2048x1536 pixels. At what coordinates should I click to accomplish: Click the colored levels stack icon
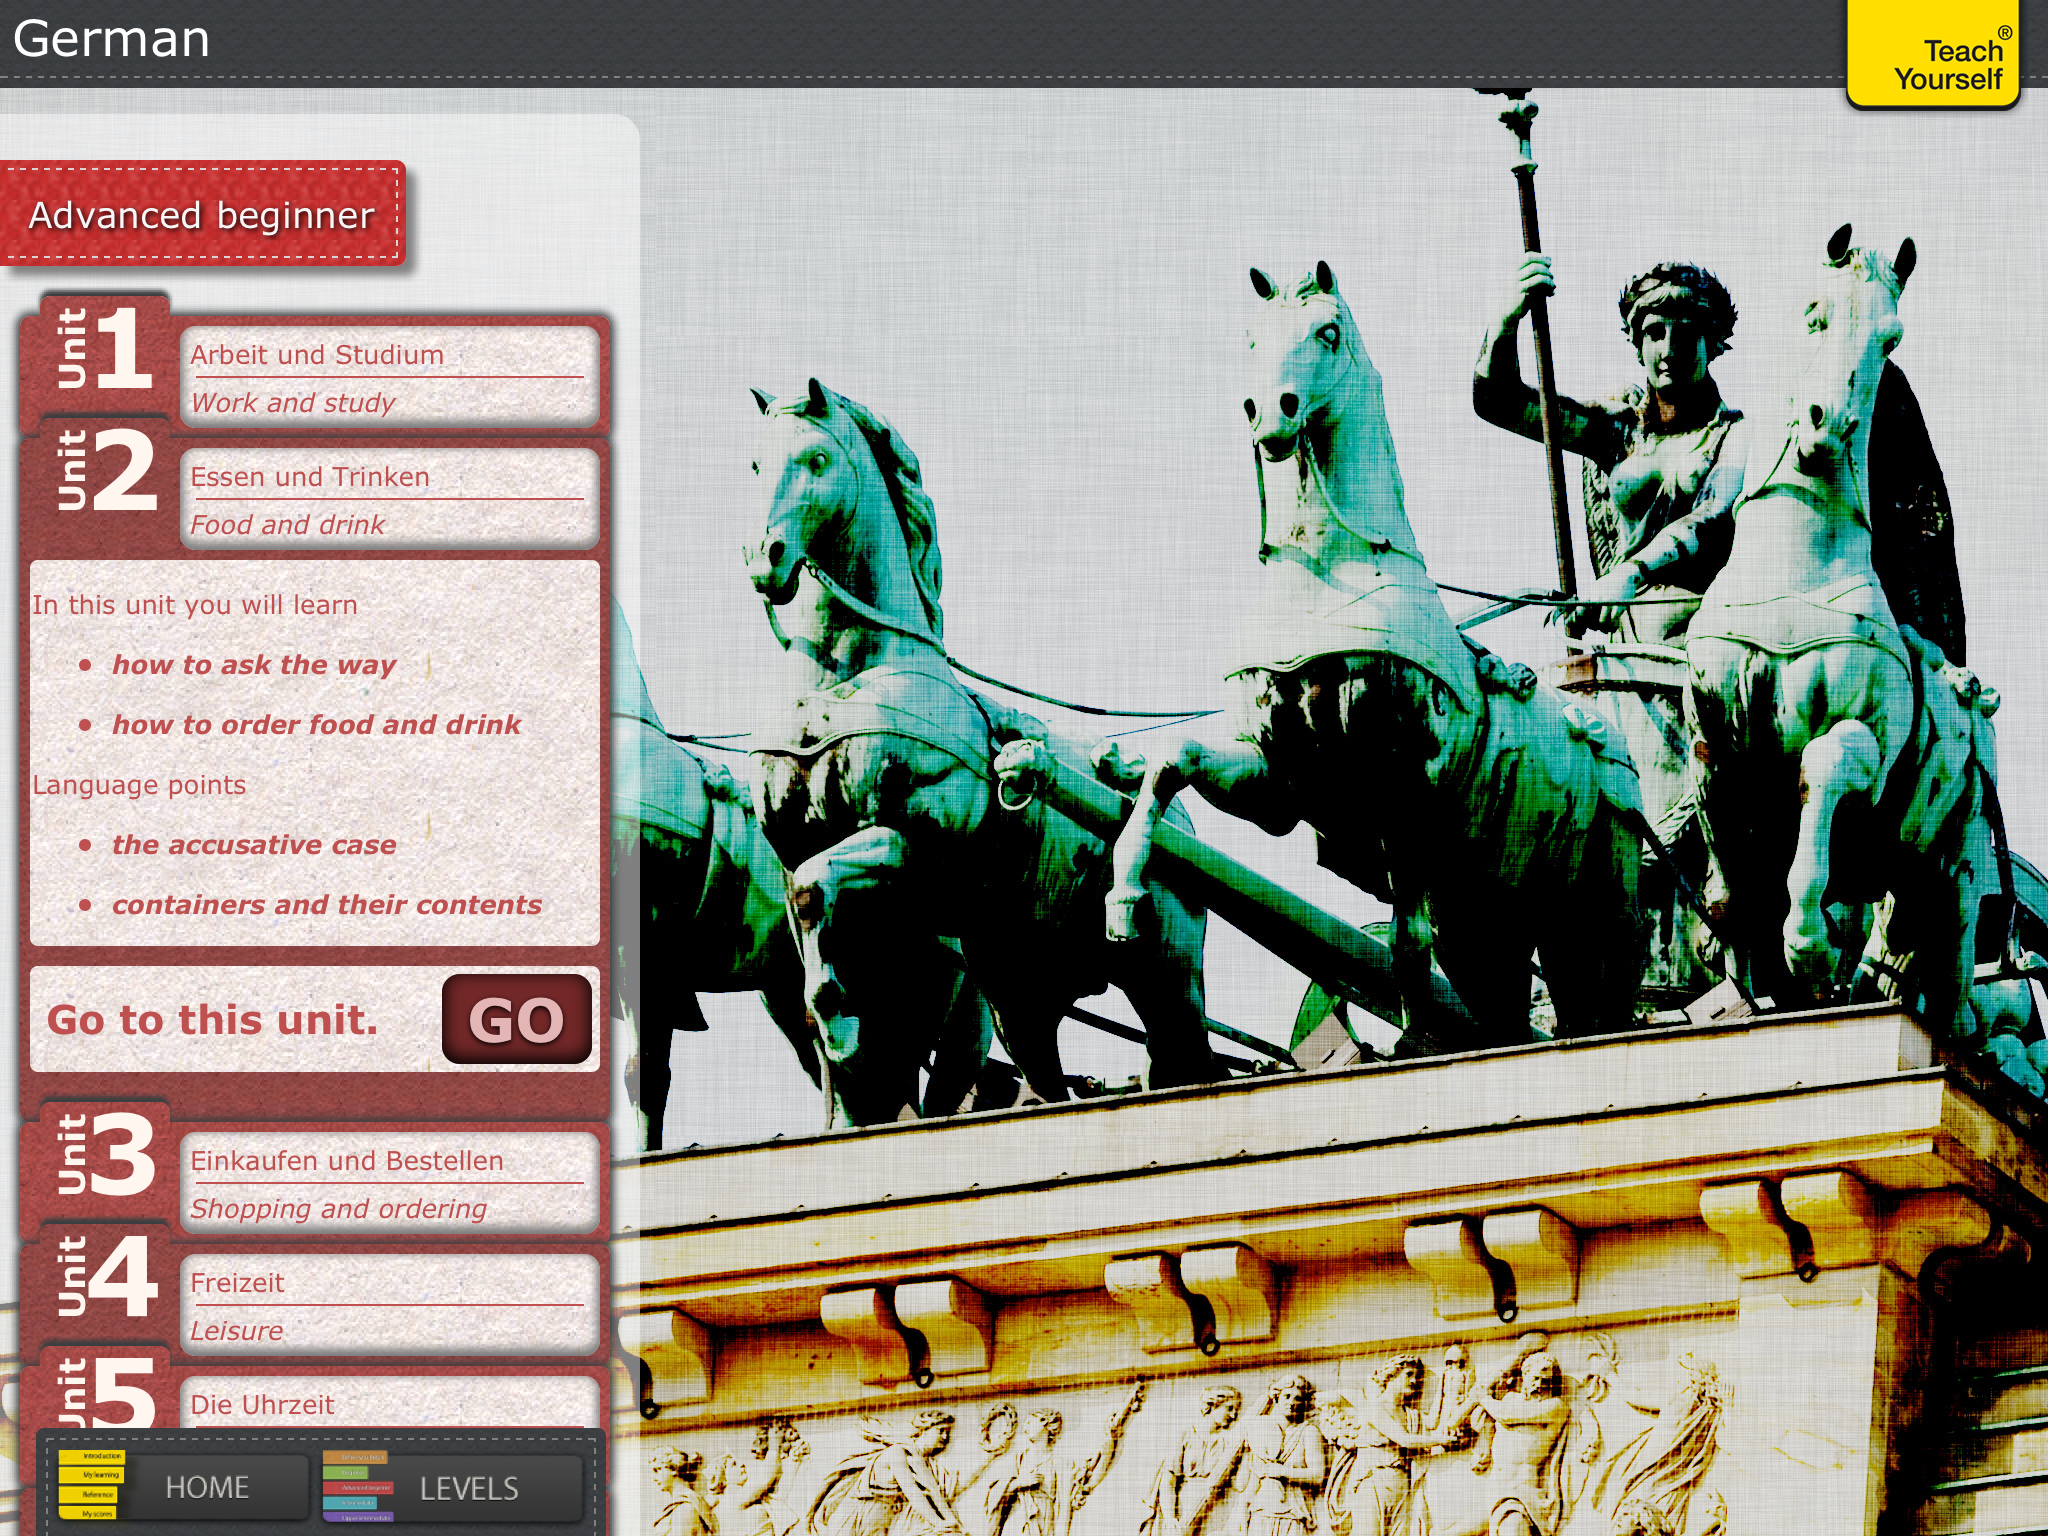[x=357, y=1487]
